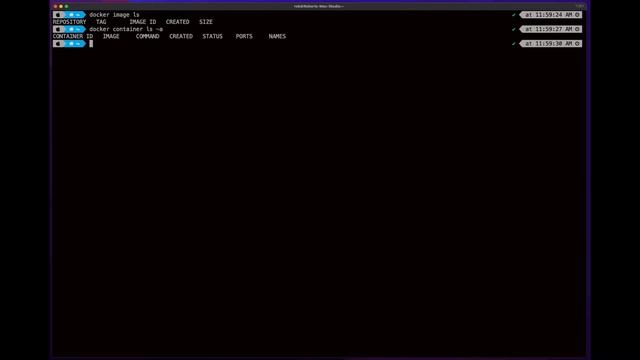Click the red close window button
Viewport: 640px width, 360px height.
(x=56, y=7)
